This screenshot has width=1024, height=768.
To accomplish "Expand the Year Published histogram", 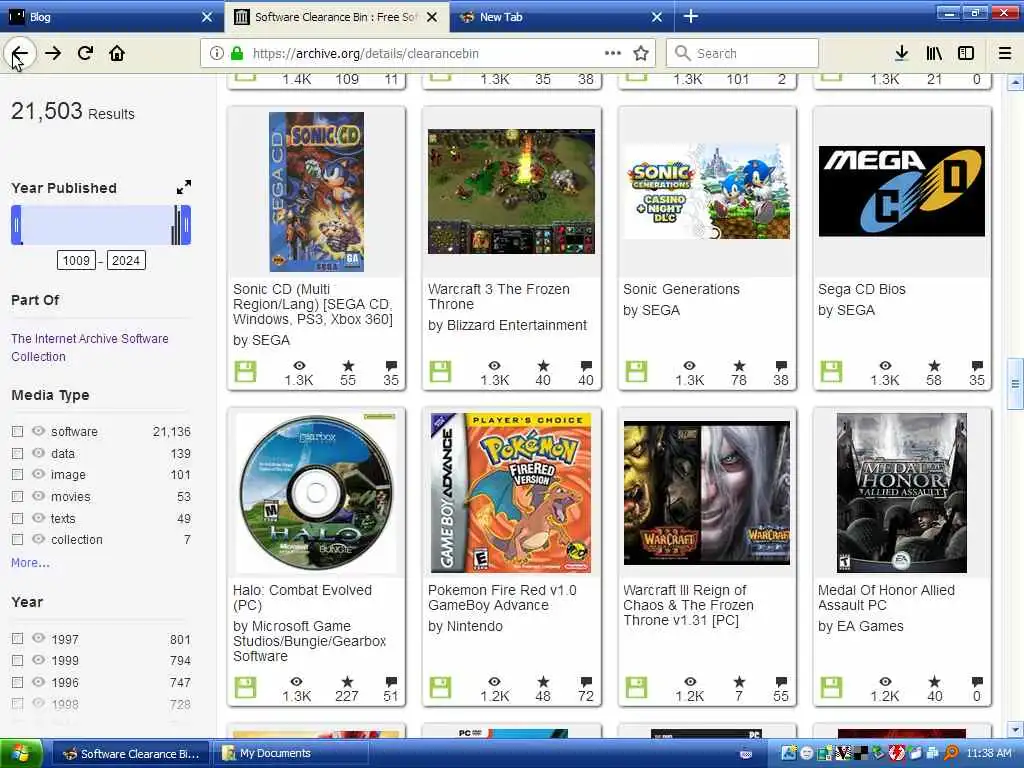I will (x=184, y=187).
